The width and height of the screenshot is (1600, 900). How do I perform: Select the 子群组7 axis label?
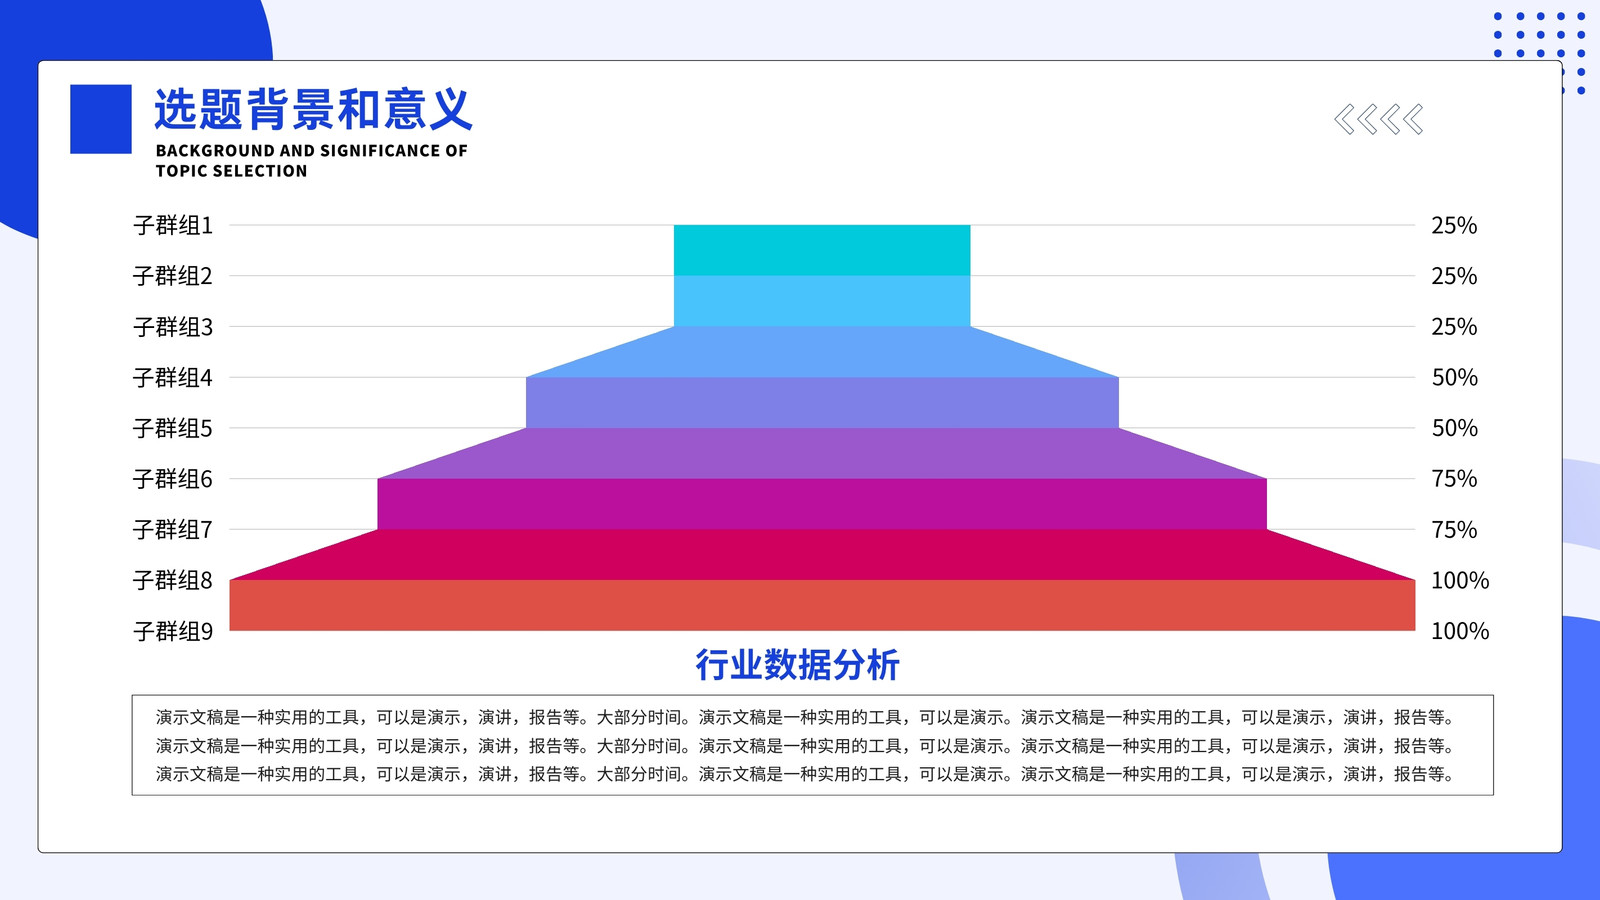pyautogui.click(x=173, y=530)
